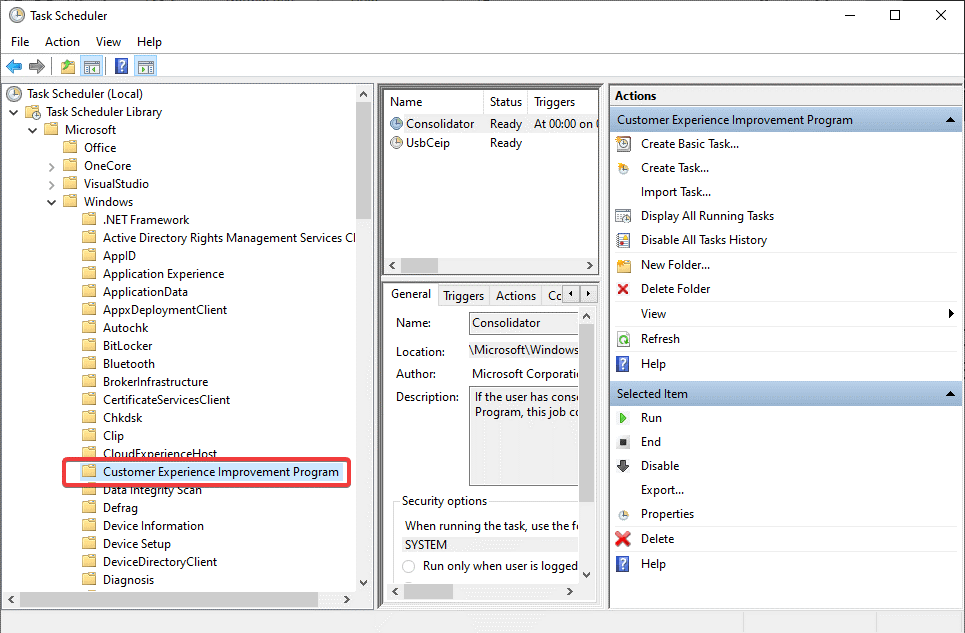The image size is (965, 633).
Task: Select 'Run only when user is logged' option
Action: pyautogui.click(x=409, y=566)
